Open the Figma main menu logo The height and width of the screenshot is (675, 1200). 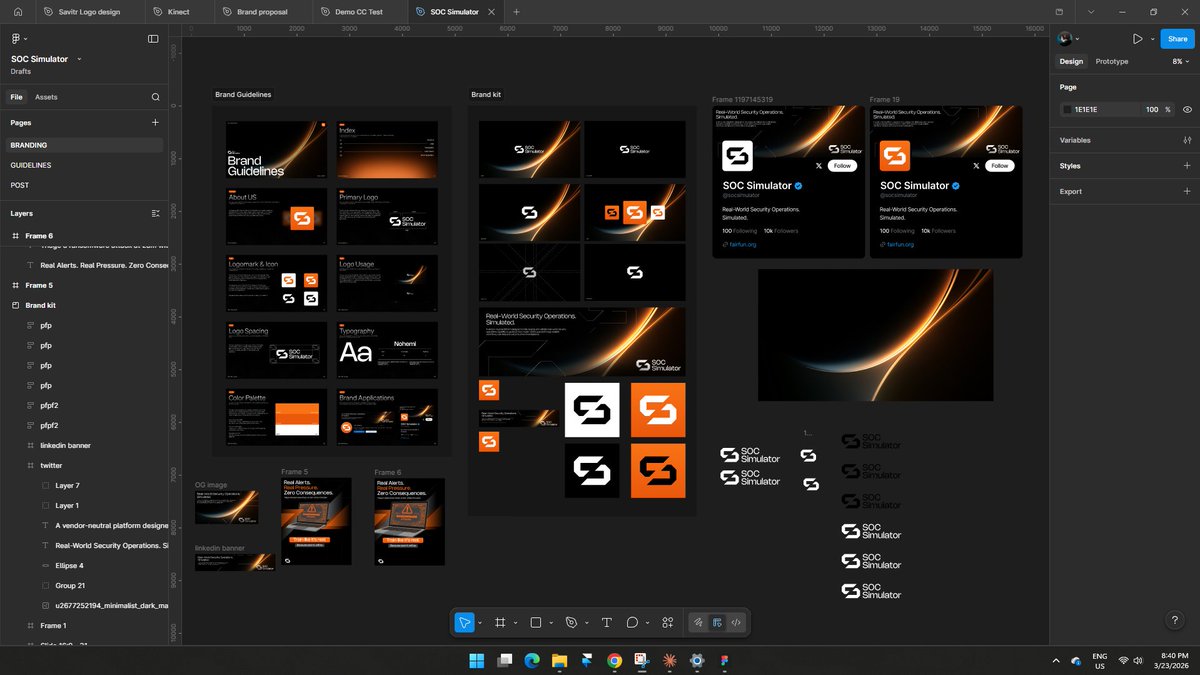(x=16, y=39)
